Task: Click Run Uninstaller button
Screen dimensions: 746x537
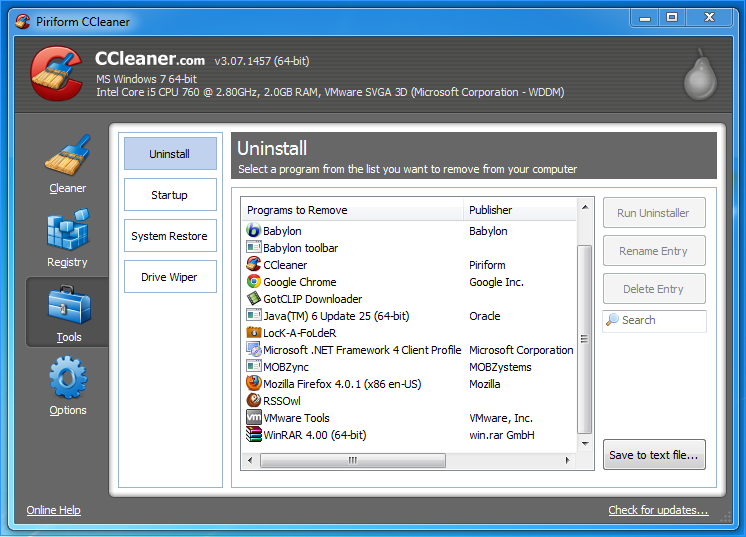Action: pyautogui.click(x=654, y=213)
